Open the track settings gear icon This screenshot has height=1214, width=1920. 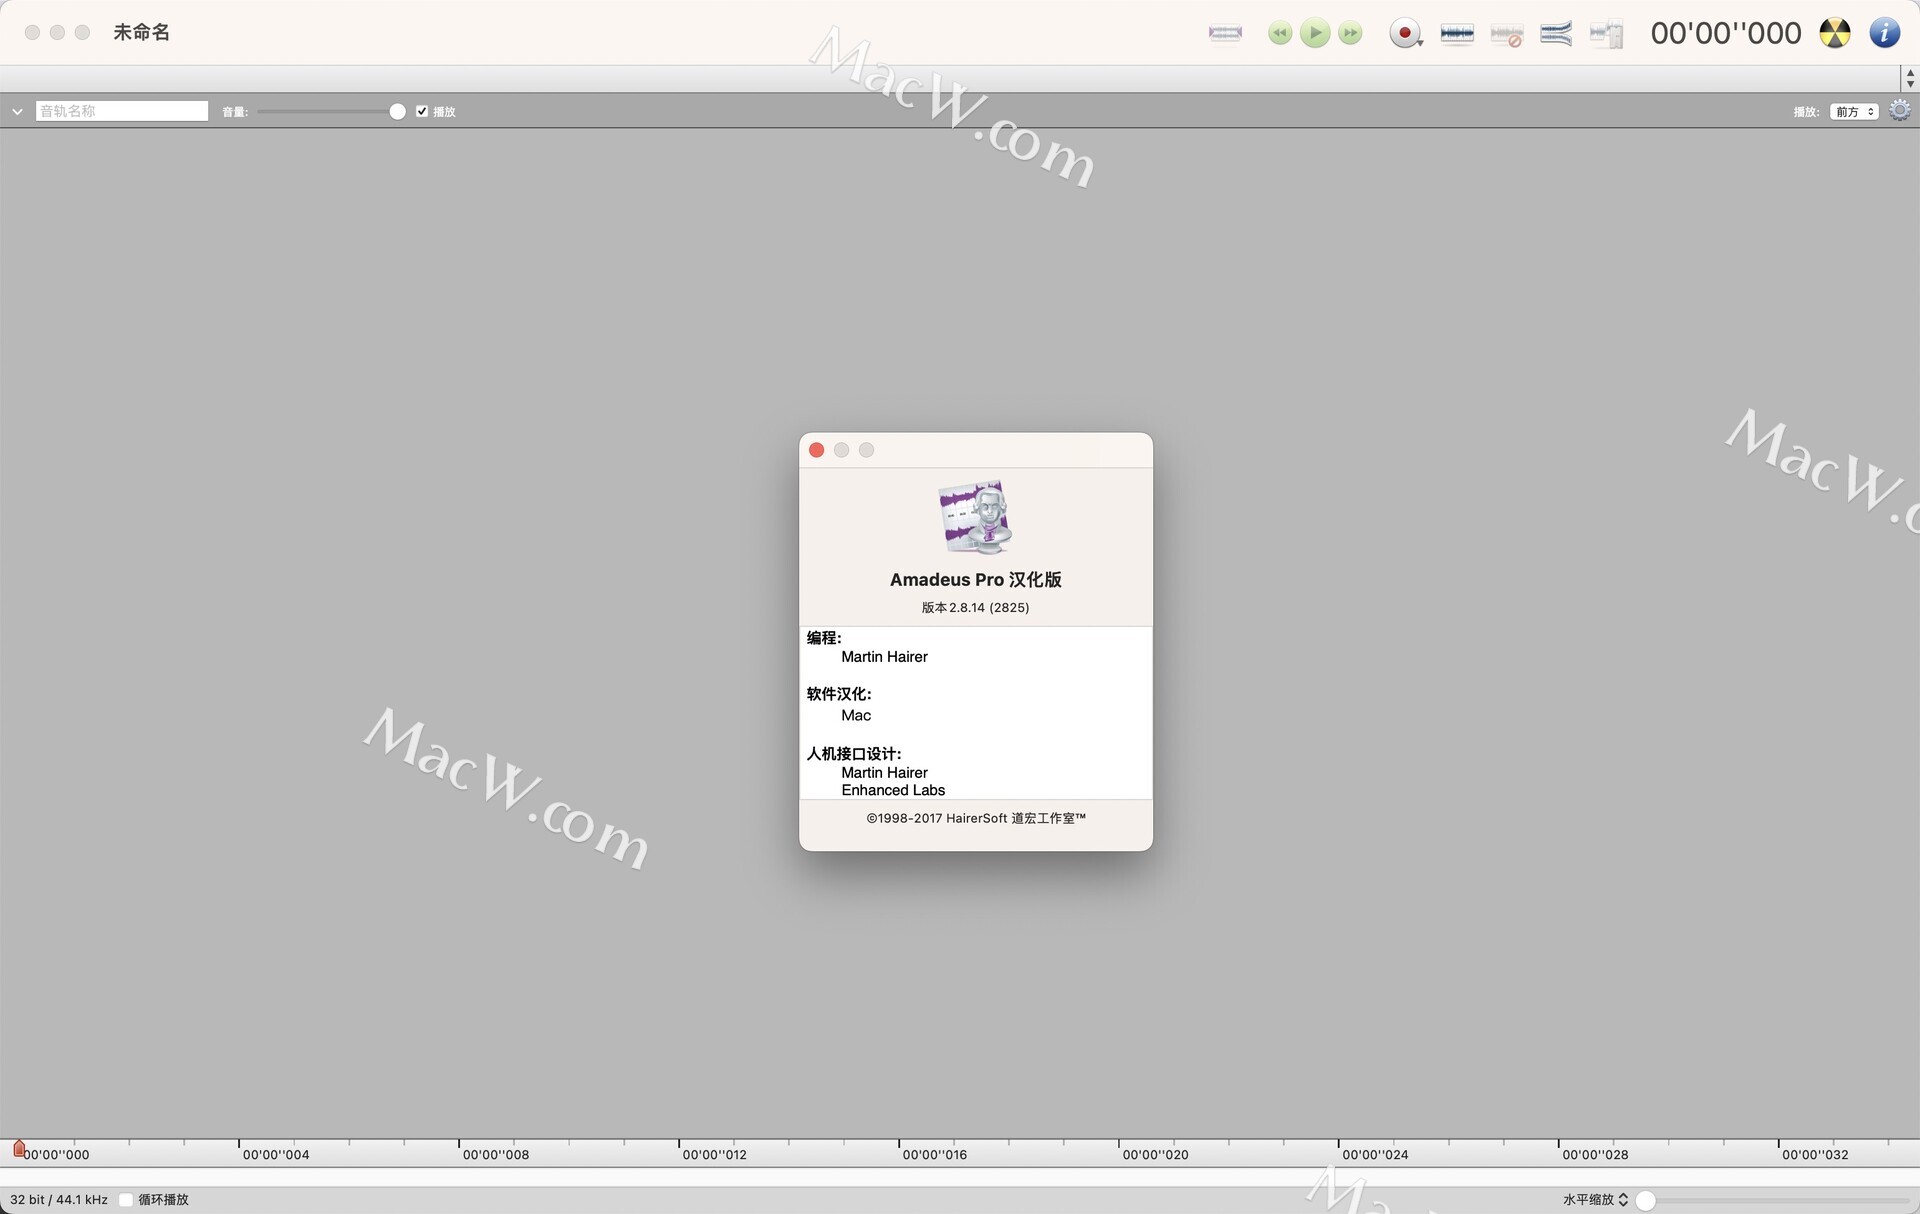[x=1900, y=110]
